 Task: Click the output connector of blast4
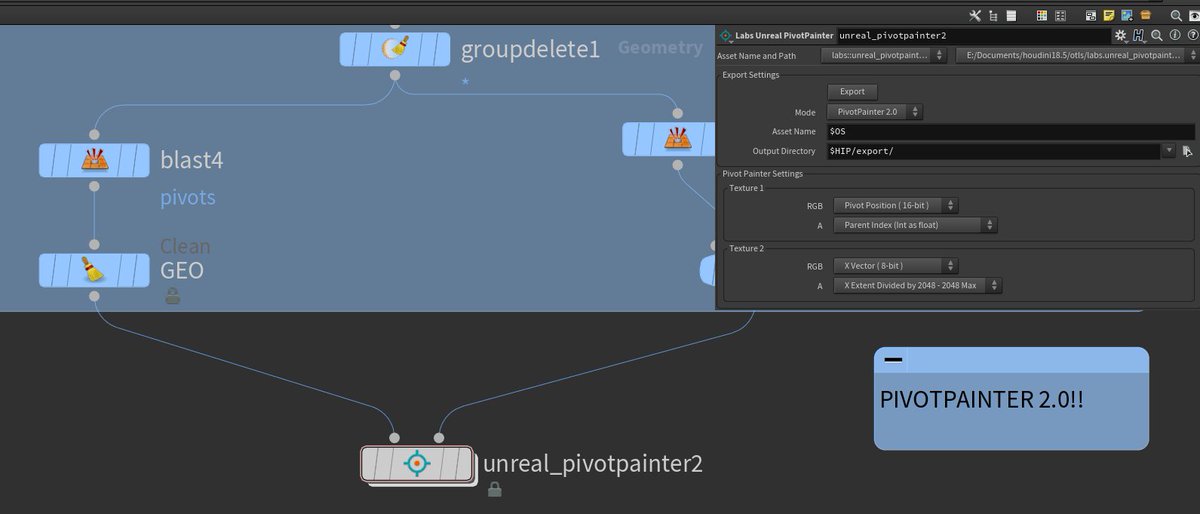pyautogui.click(x=94, y=186)
